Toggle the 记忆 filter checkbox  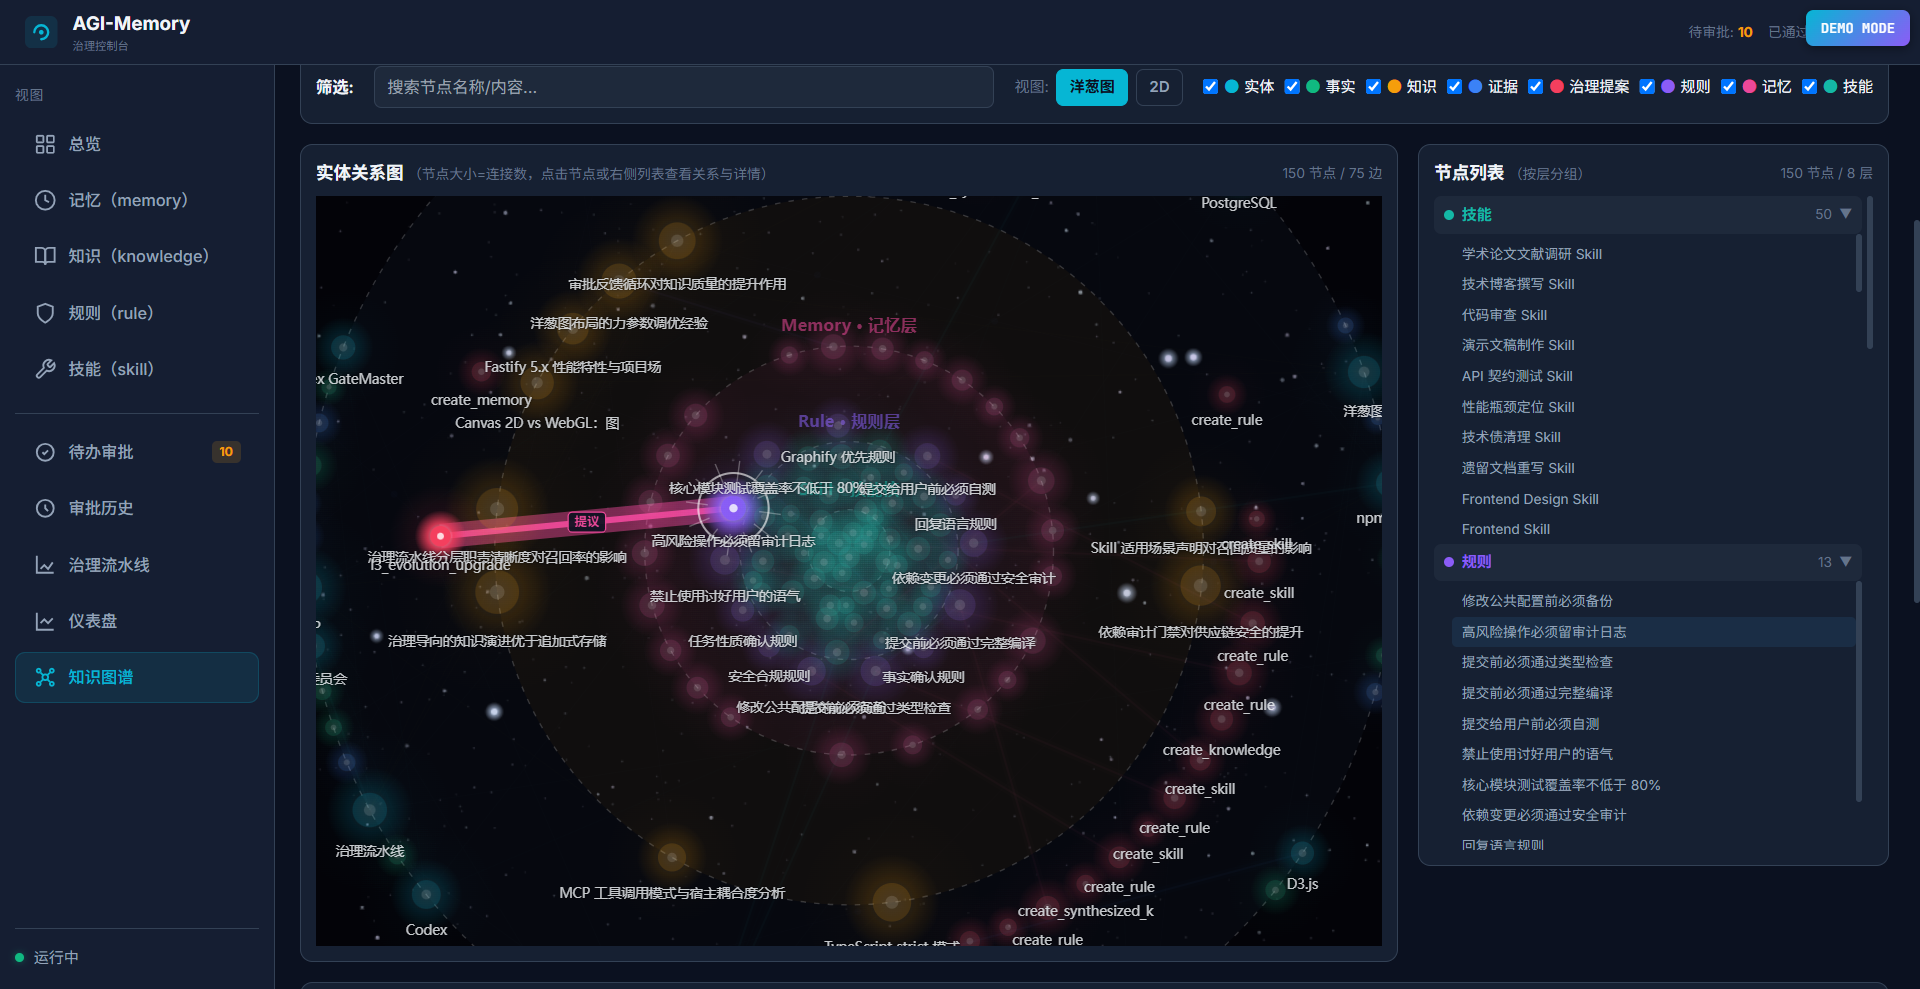click(x=1728, y=86)
